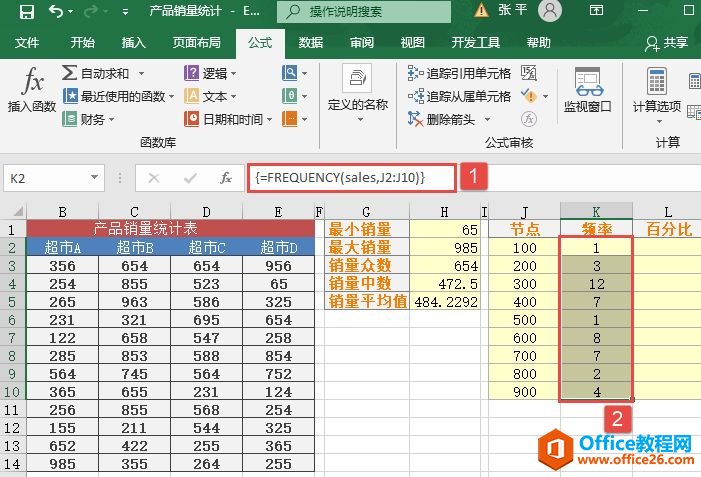This screenshot has height=477, width=701.
Task: Switch to the 视图 tab
Action: tap(412, 43)
